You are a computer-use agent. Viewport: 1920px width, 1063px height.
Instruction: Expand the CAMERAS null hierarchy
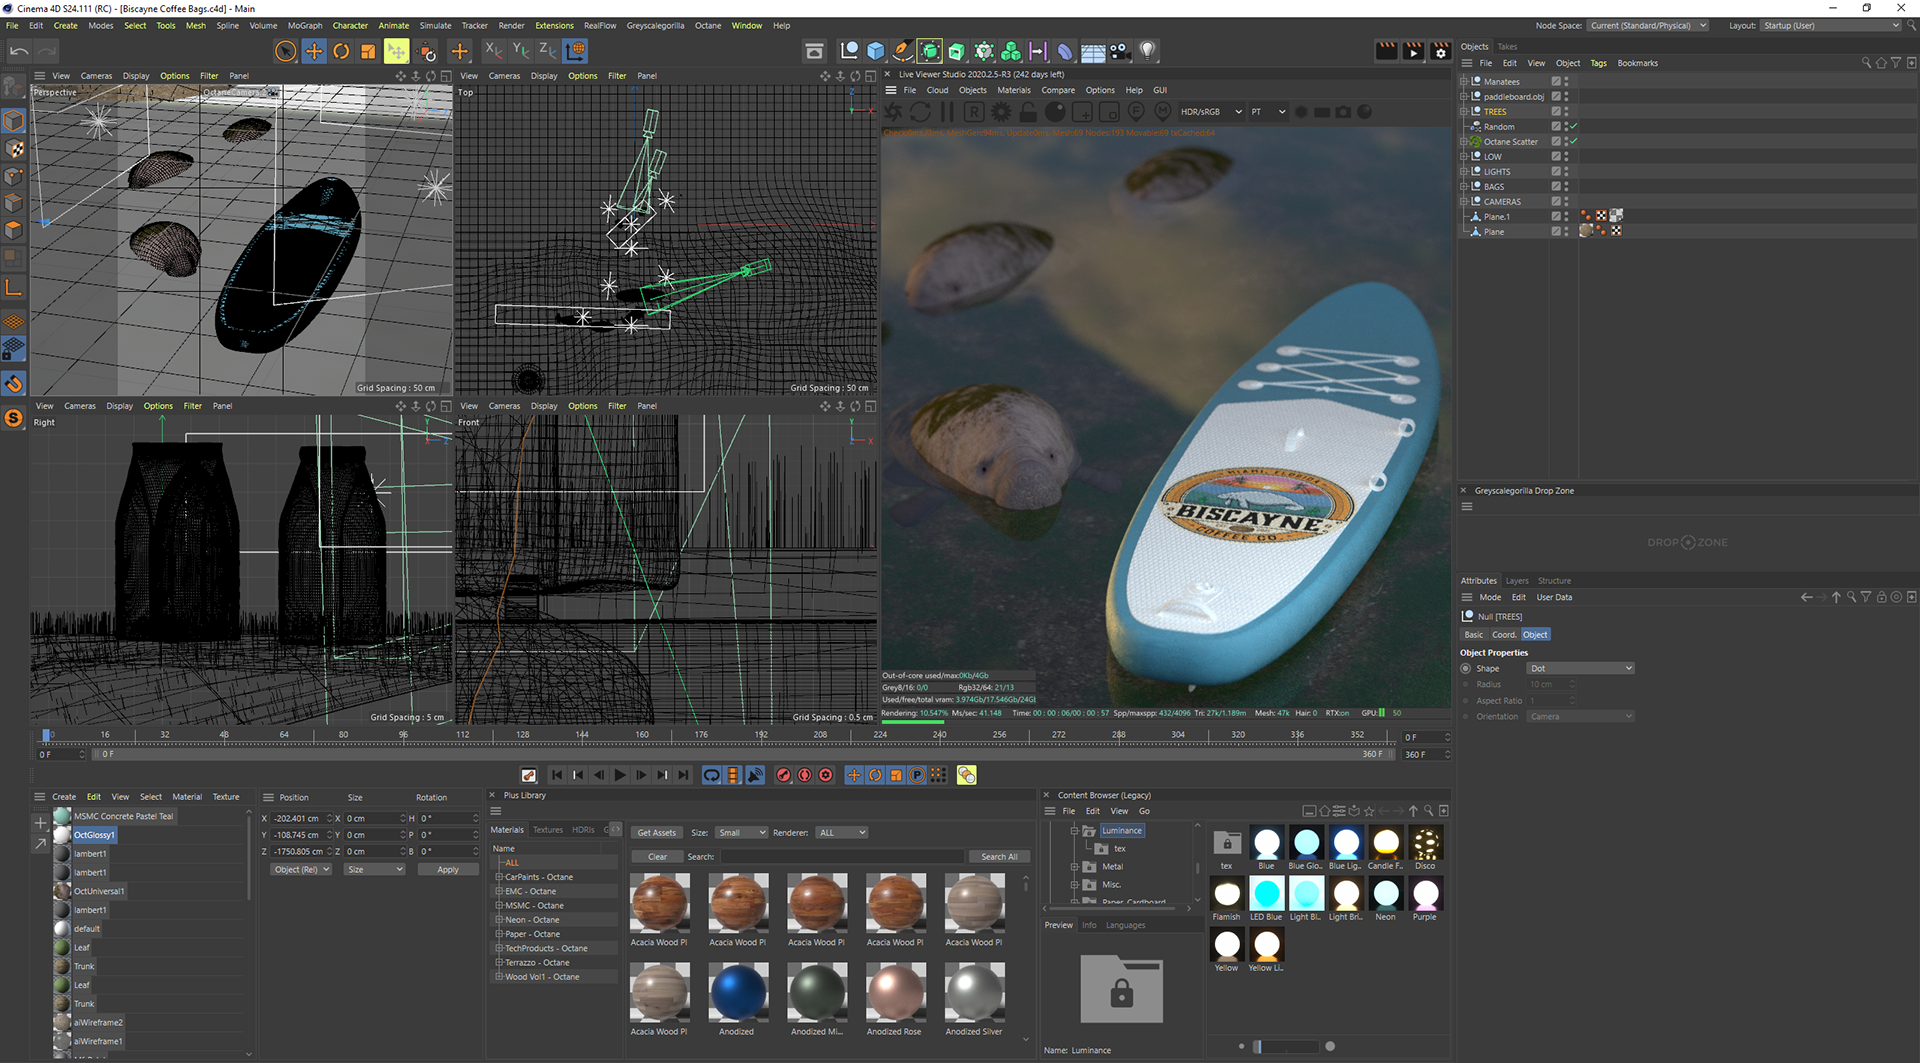coord(1464,202)
